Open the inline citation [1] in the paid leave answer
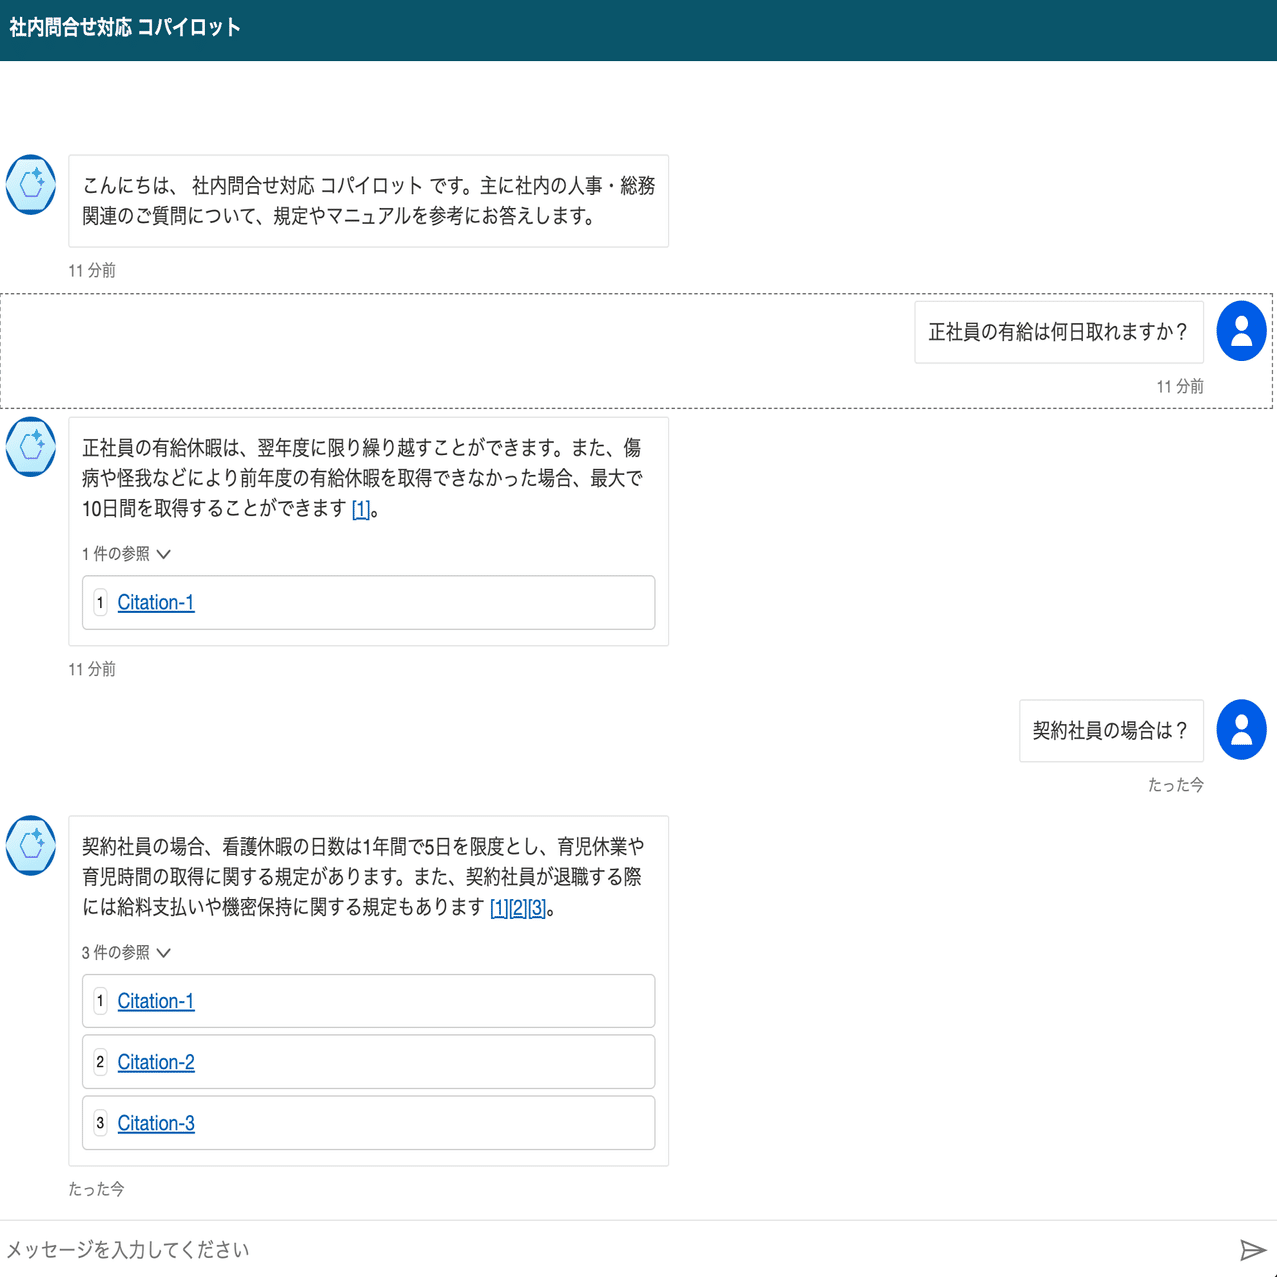The height and width of the screenshot is (1277, 1277). click(x=360, y=510)
